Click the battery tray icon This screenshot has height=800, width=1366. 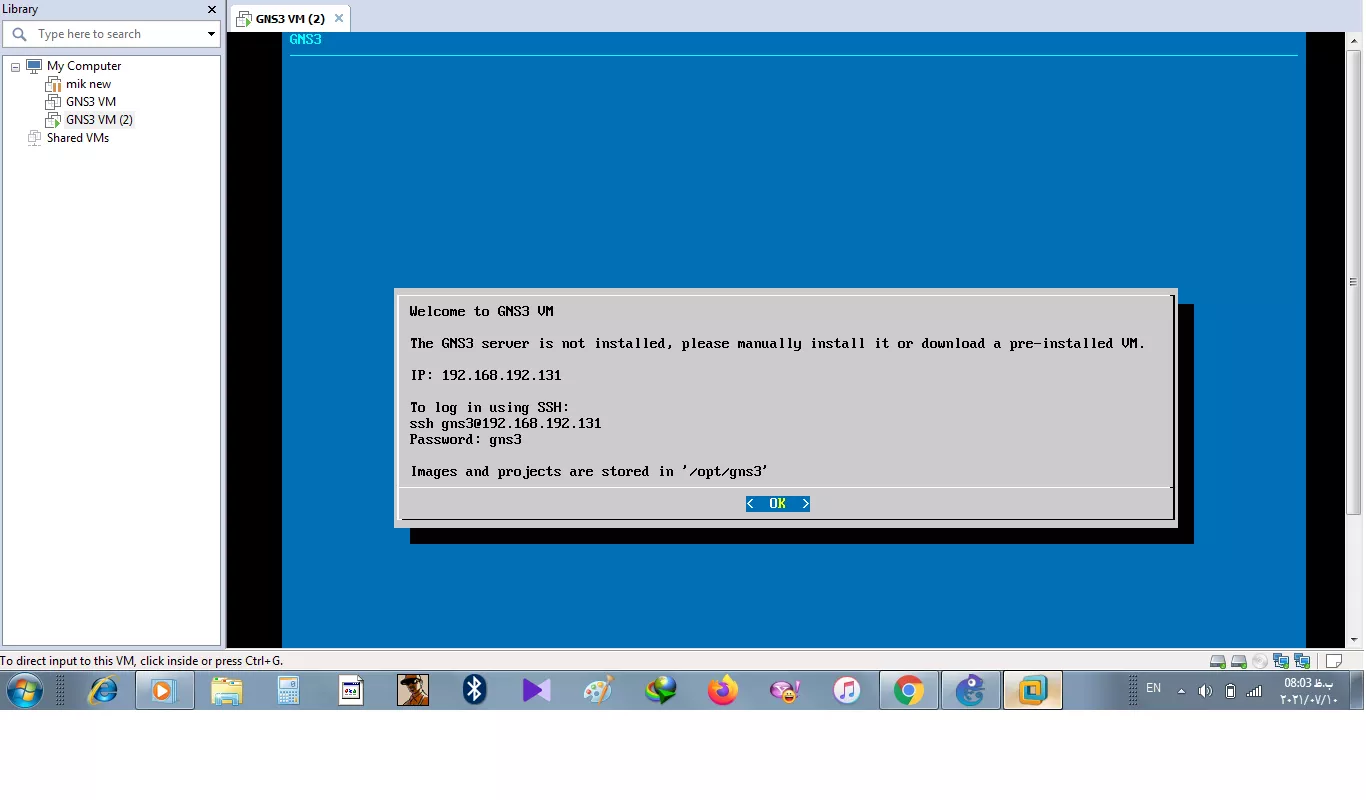point(1230,691)
